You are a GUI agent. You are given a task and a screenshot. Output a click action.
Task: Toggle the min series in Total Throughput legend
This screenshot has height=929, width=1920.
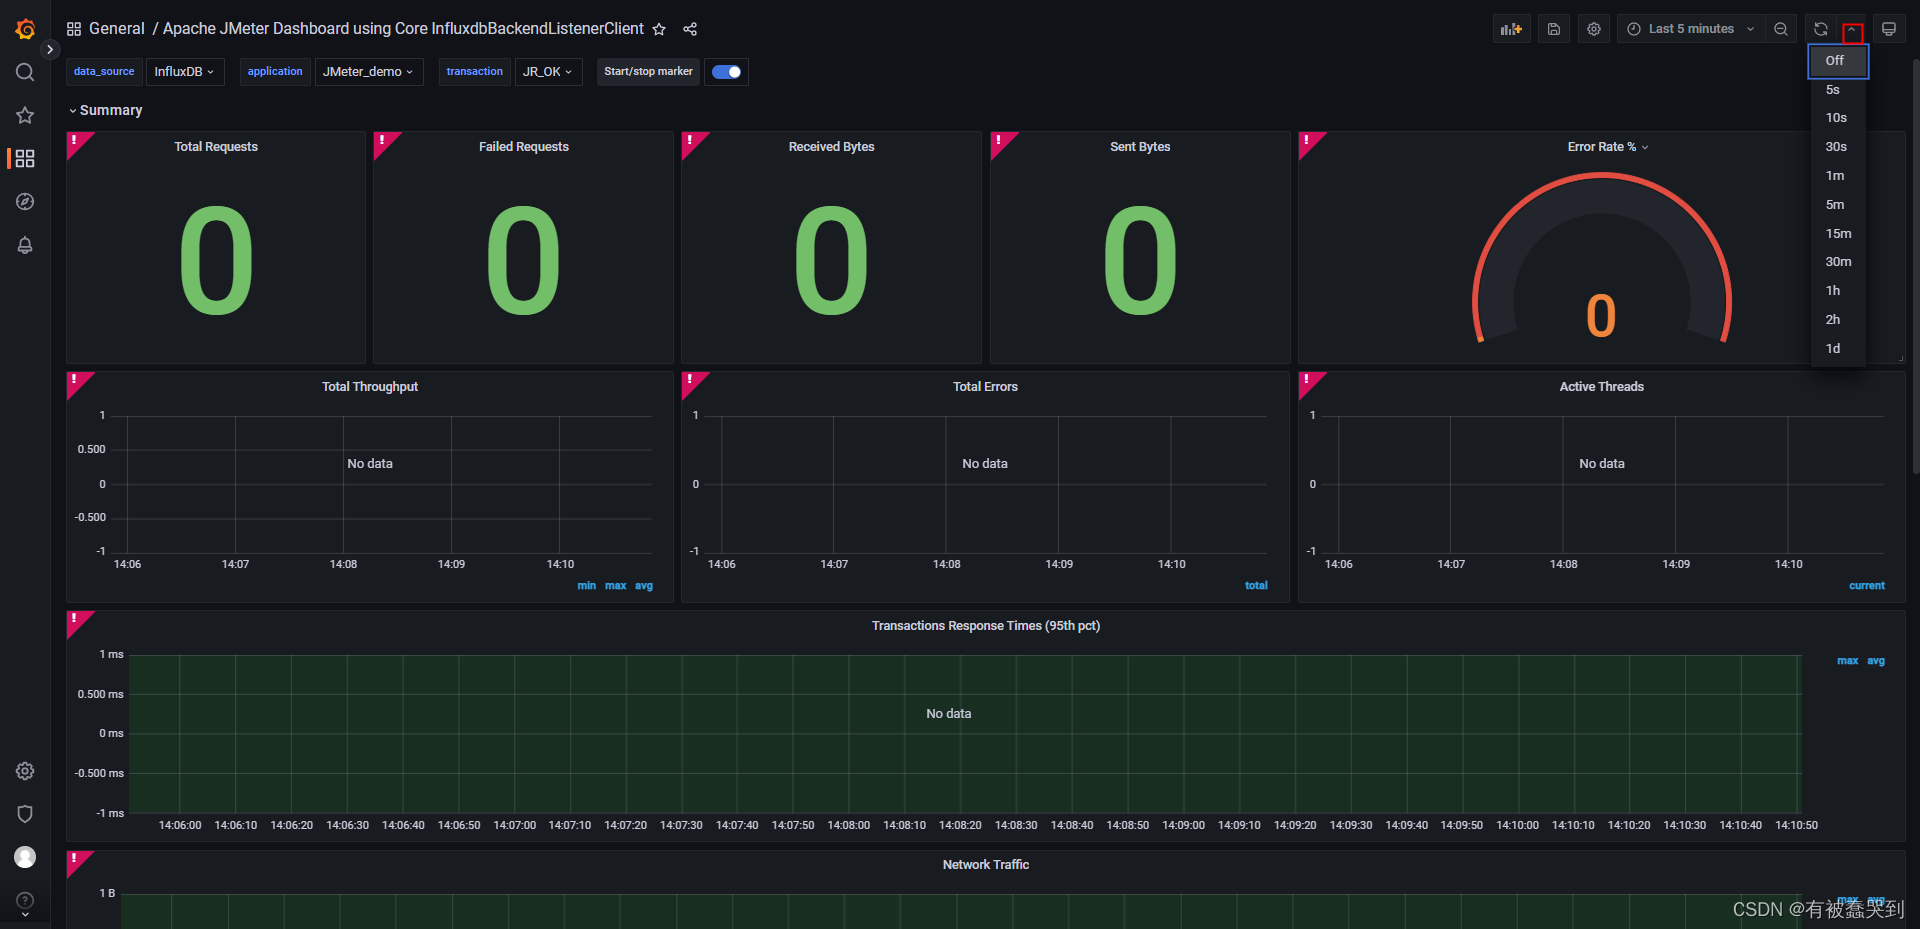click(x=587, y=586)
